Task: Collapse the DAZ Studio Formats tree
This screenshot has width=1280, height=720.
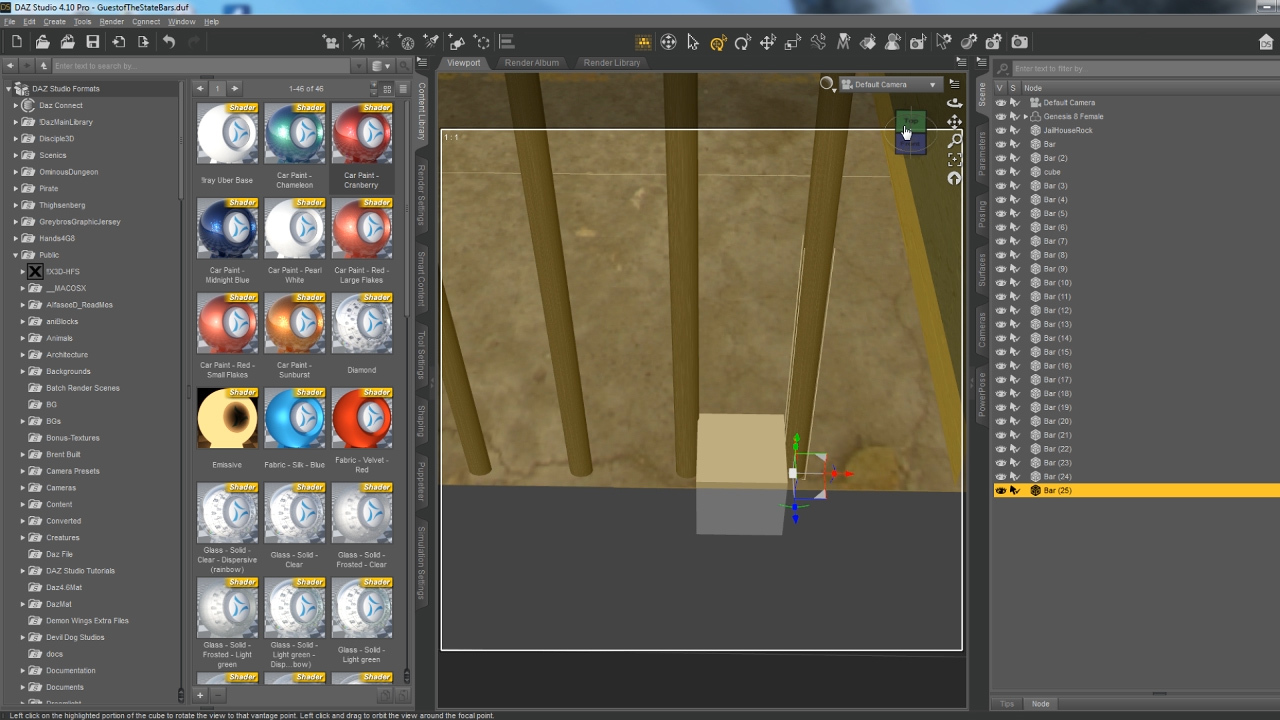Action: click(7, 88)
